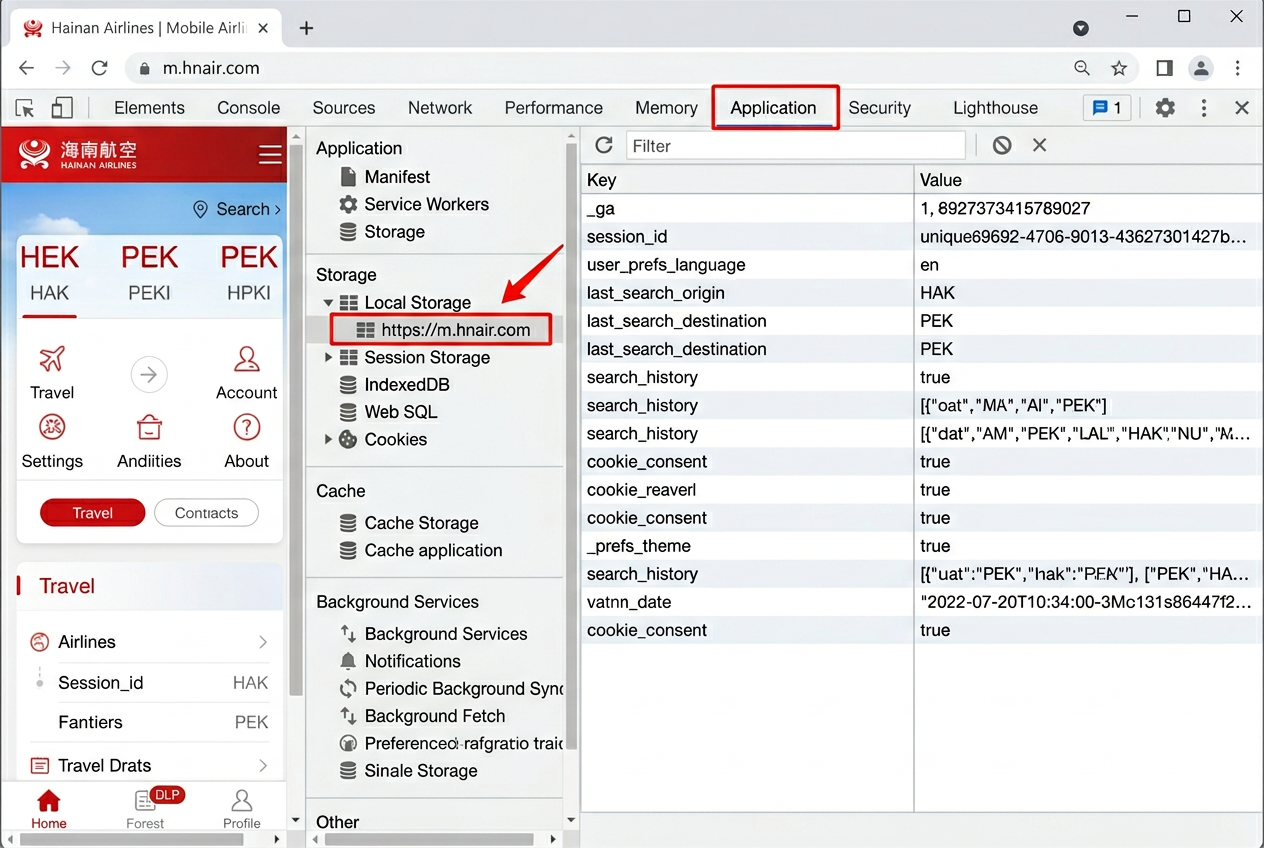This screenshot has width=1264, height=848.
Task: Select the inspect element picker icon
Action: click(25, 108)
